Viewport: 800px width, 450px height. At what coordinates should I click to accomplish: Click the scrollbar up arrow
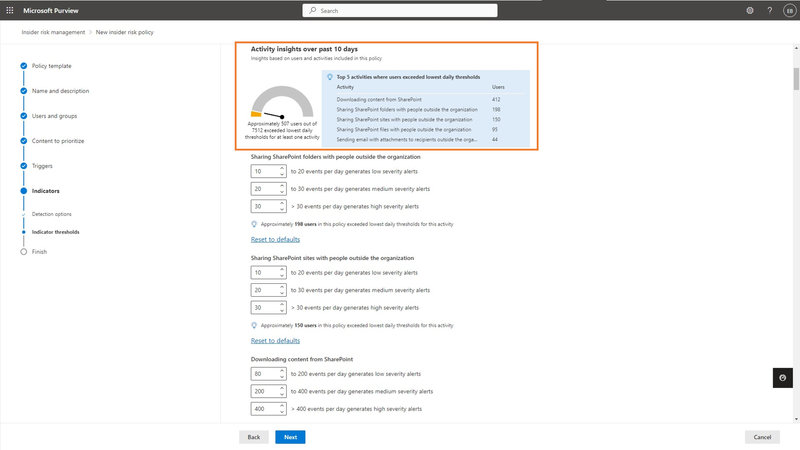click(796, 48)
